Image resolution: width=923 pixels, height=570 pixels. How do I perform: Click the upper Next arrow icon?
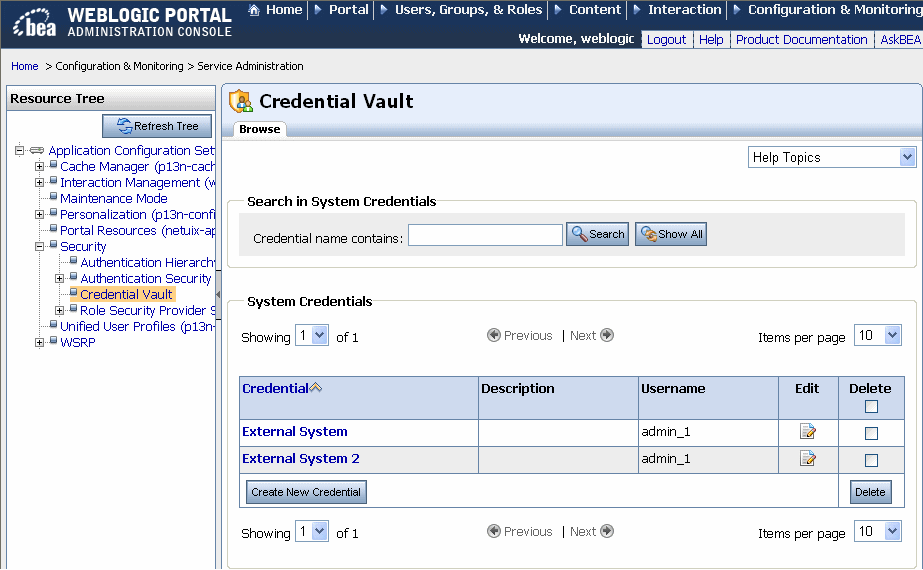point(607,335)
